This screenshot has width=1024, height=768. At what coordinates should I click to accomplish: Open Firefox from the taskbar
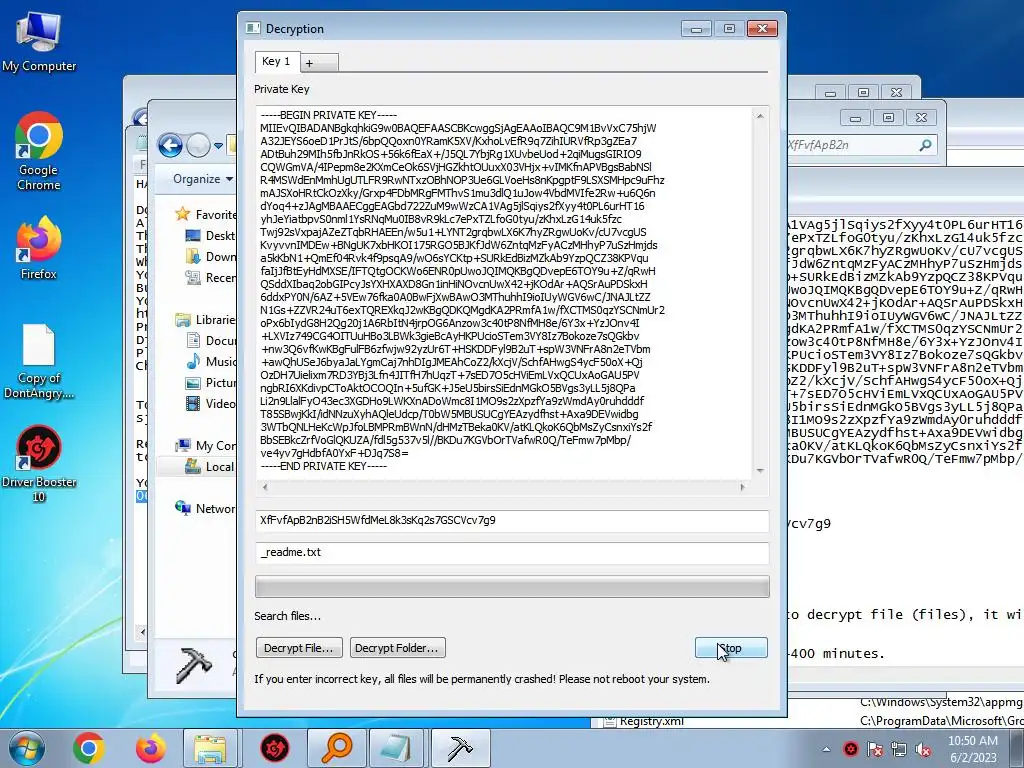[x=150, y=748]
